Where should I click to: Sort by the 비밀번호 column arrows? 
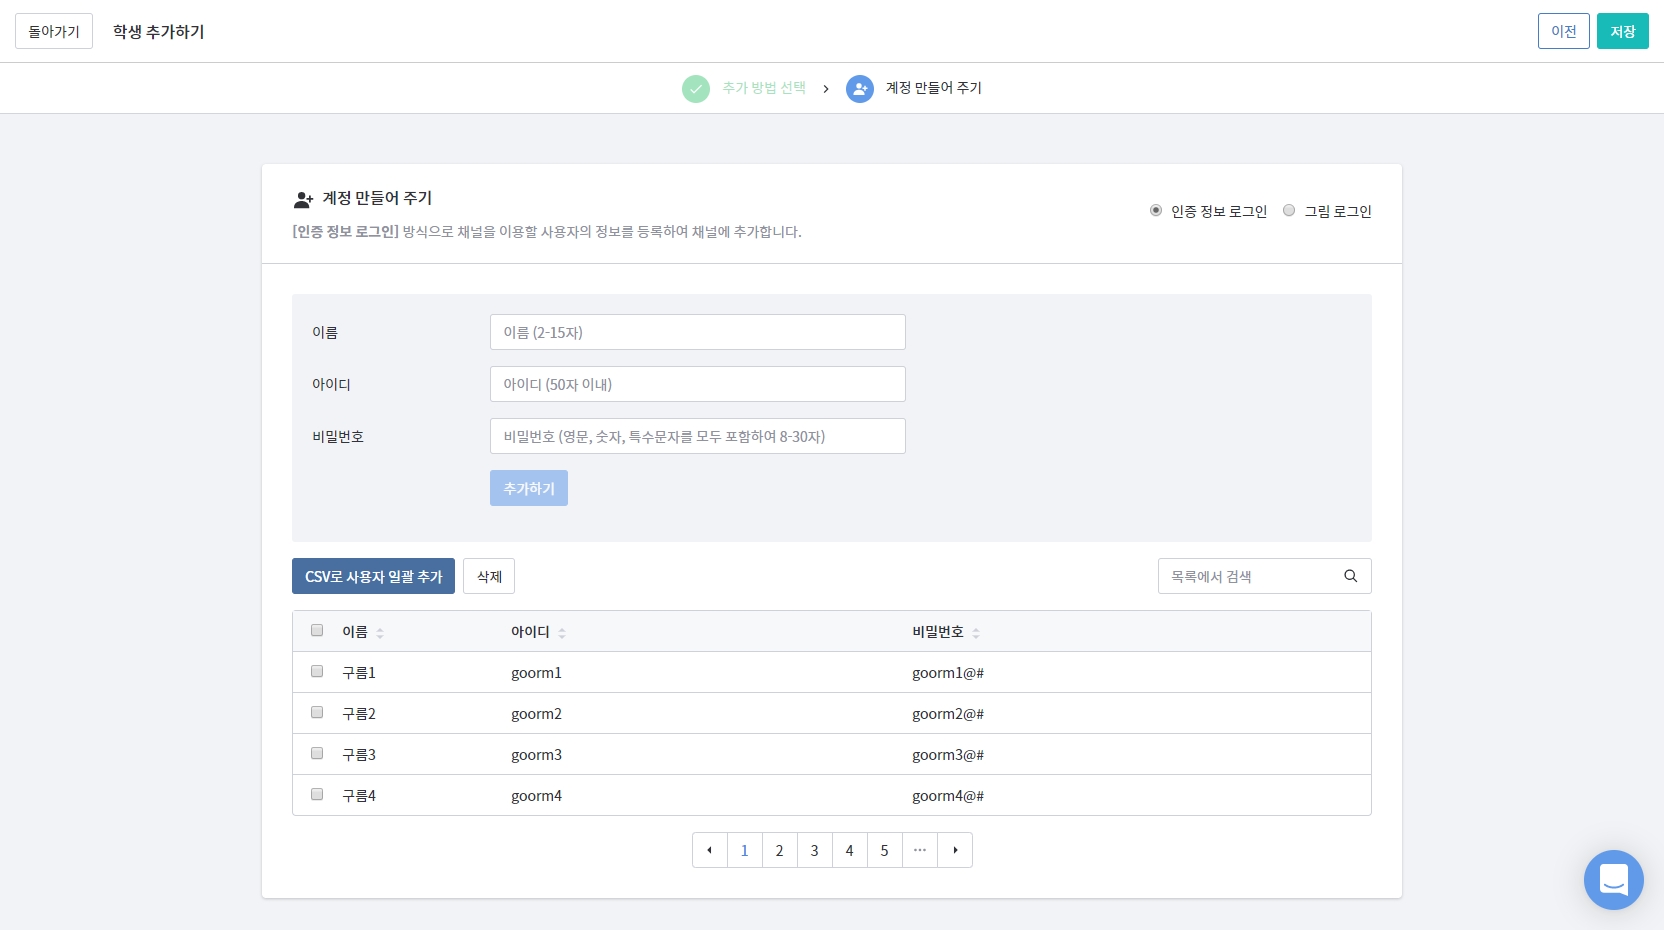(x=976, y=633)
